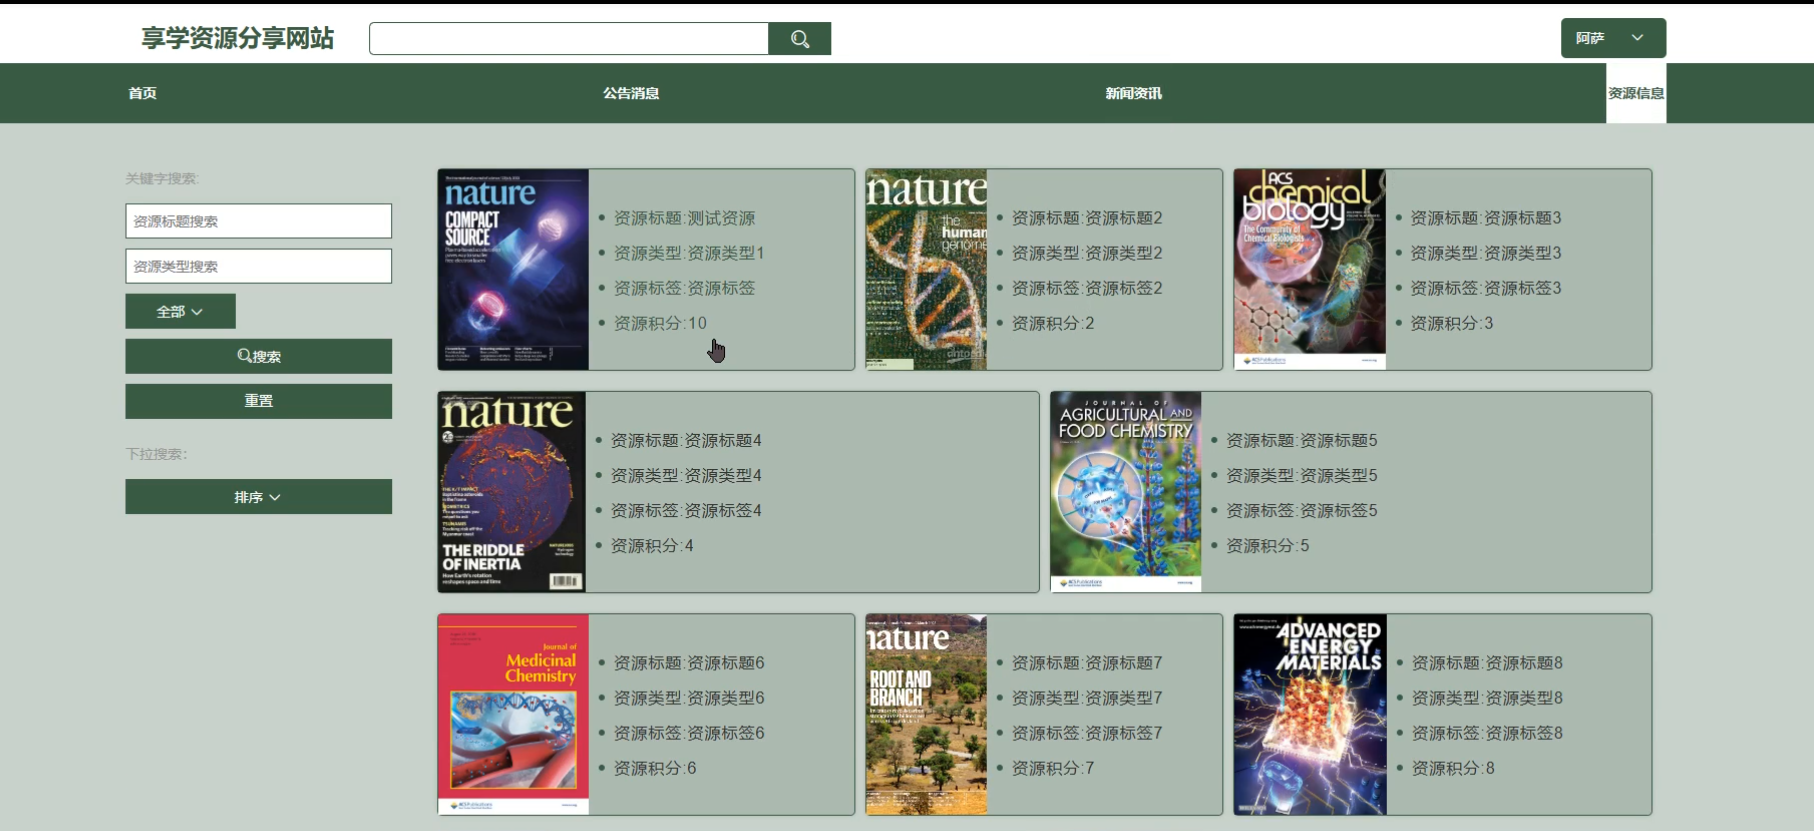Image resolution: width=1814 pixels, height=831 pixels.
Task: Click the text 资源类型:资源类型5
Action: click(x=1302, y=475)
